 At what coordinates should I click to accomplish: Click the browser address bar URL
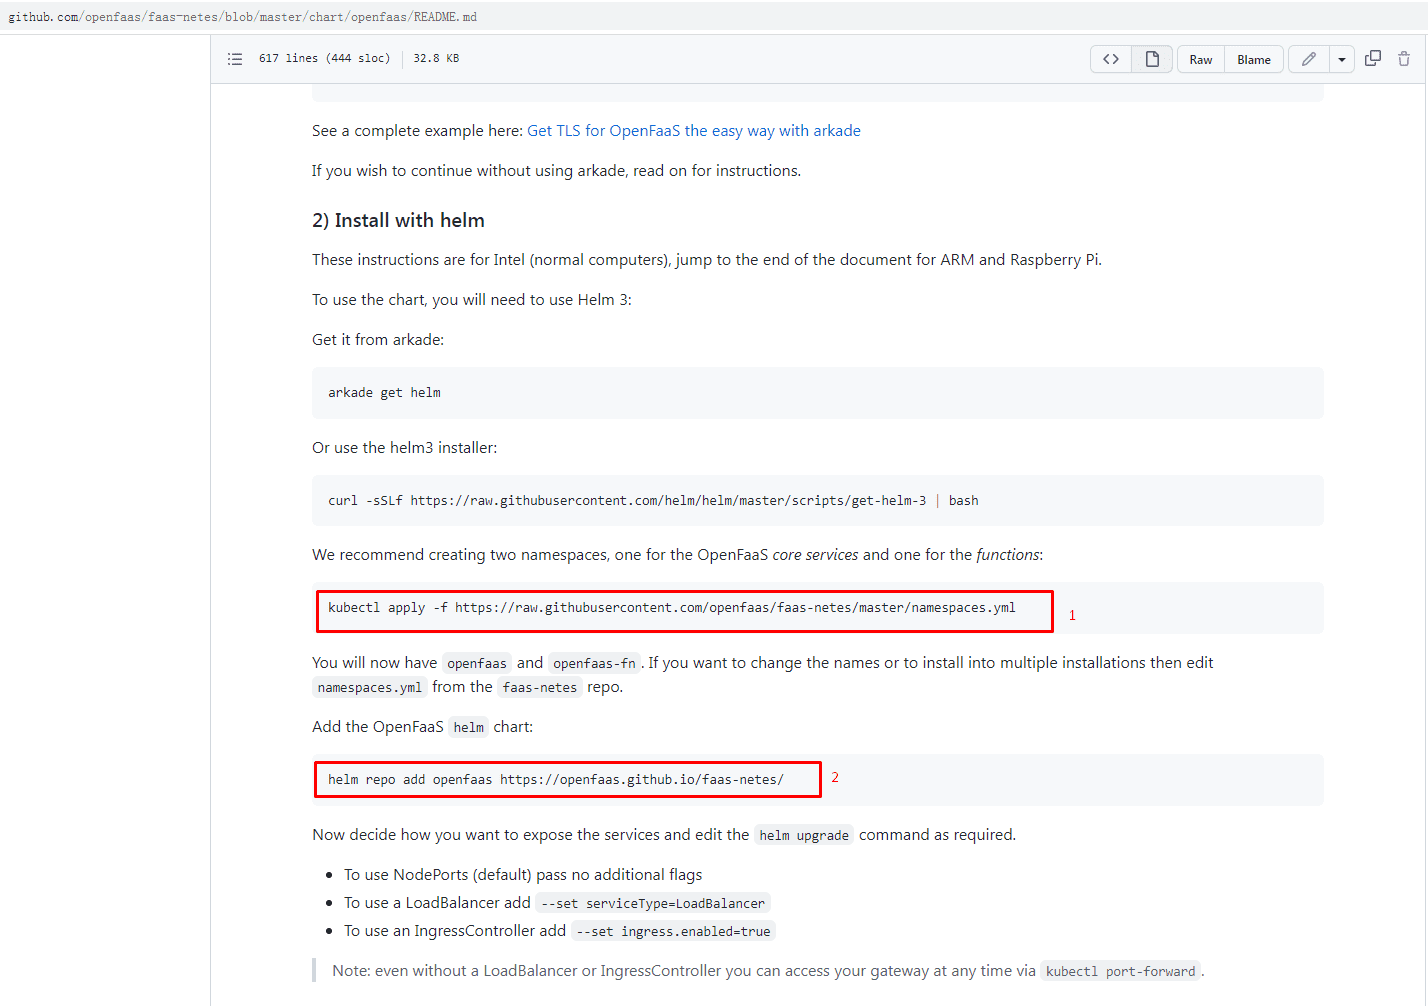[243, 17]
